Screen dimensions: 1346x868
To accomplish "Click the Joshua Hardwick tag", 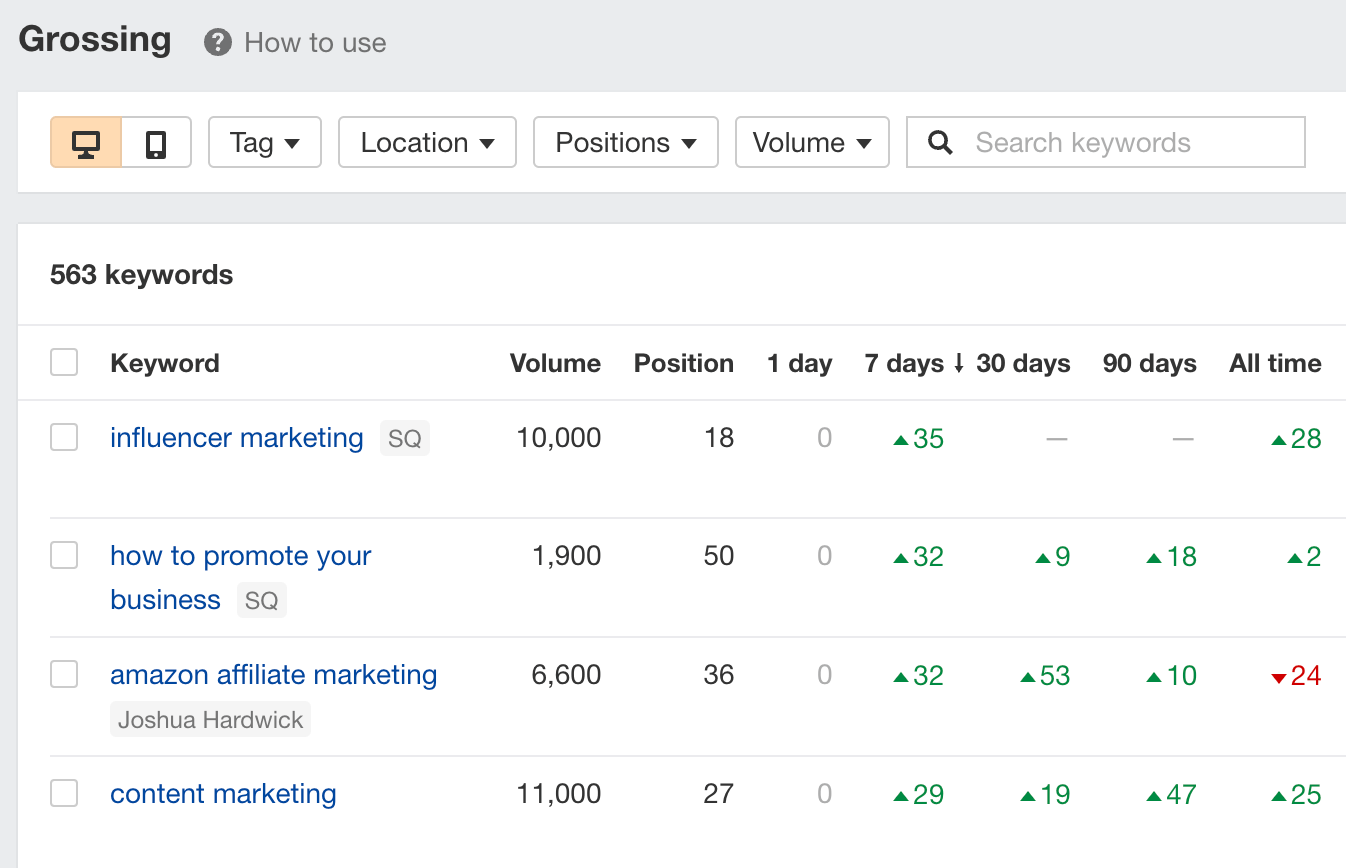I will pos(210,719).
